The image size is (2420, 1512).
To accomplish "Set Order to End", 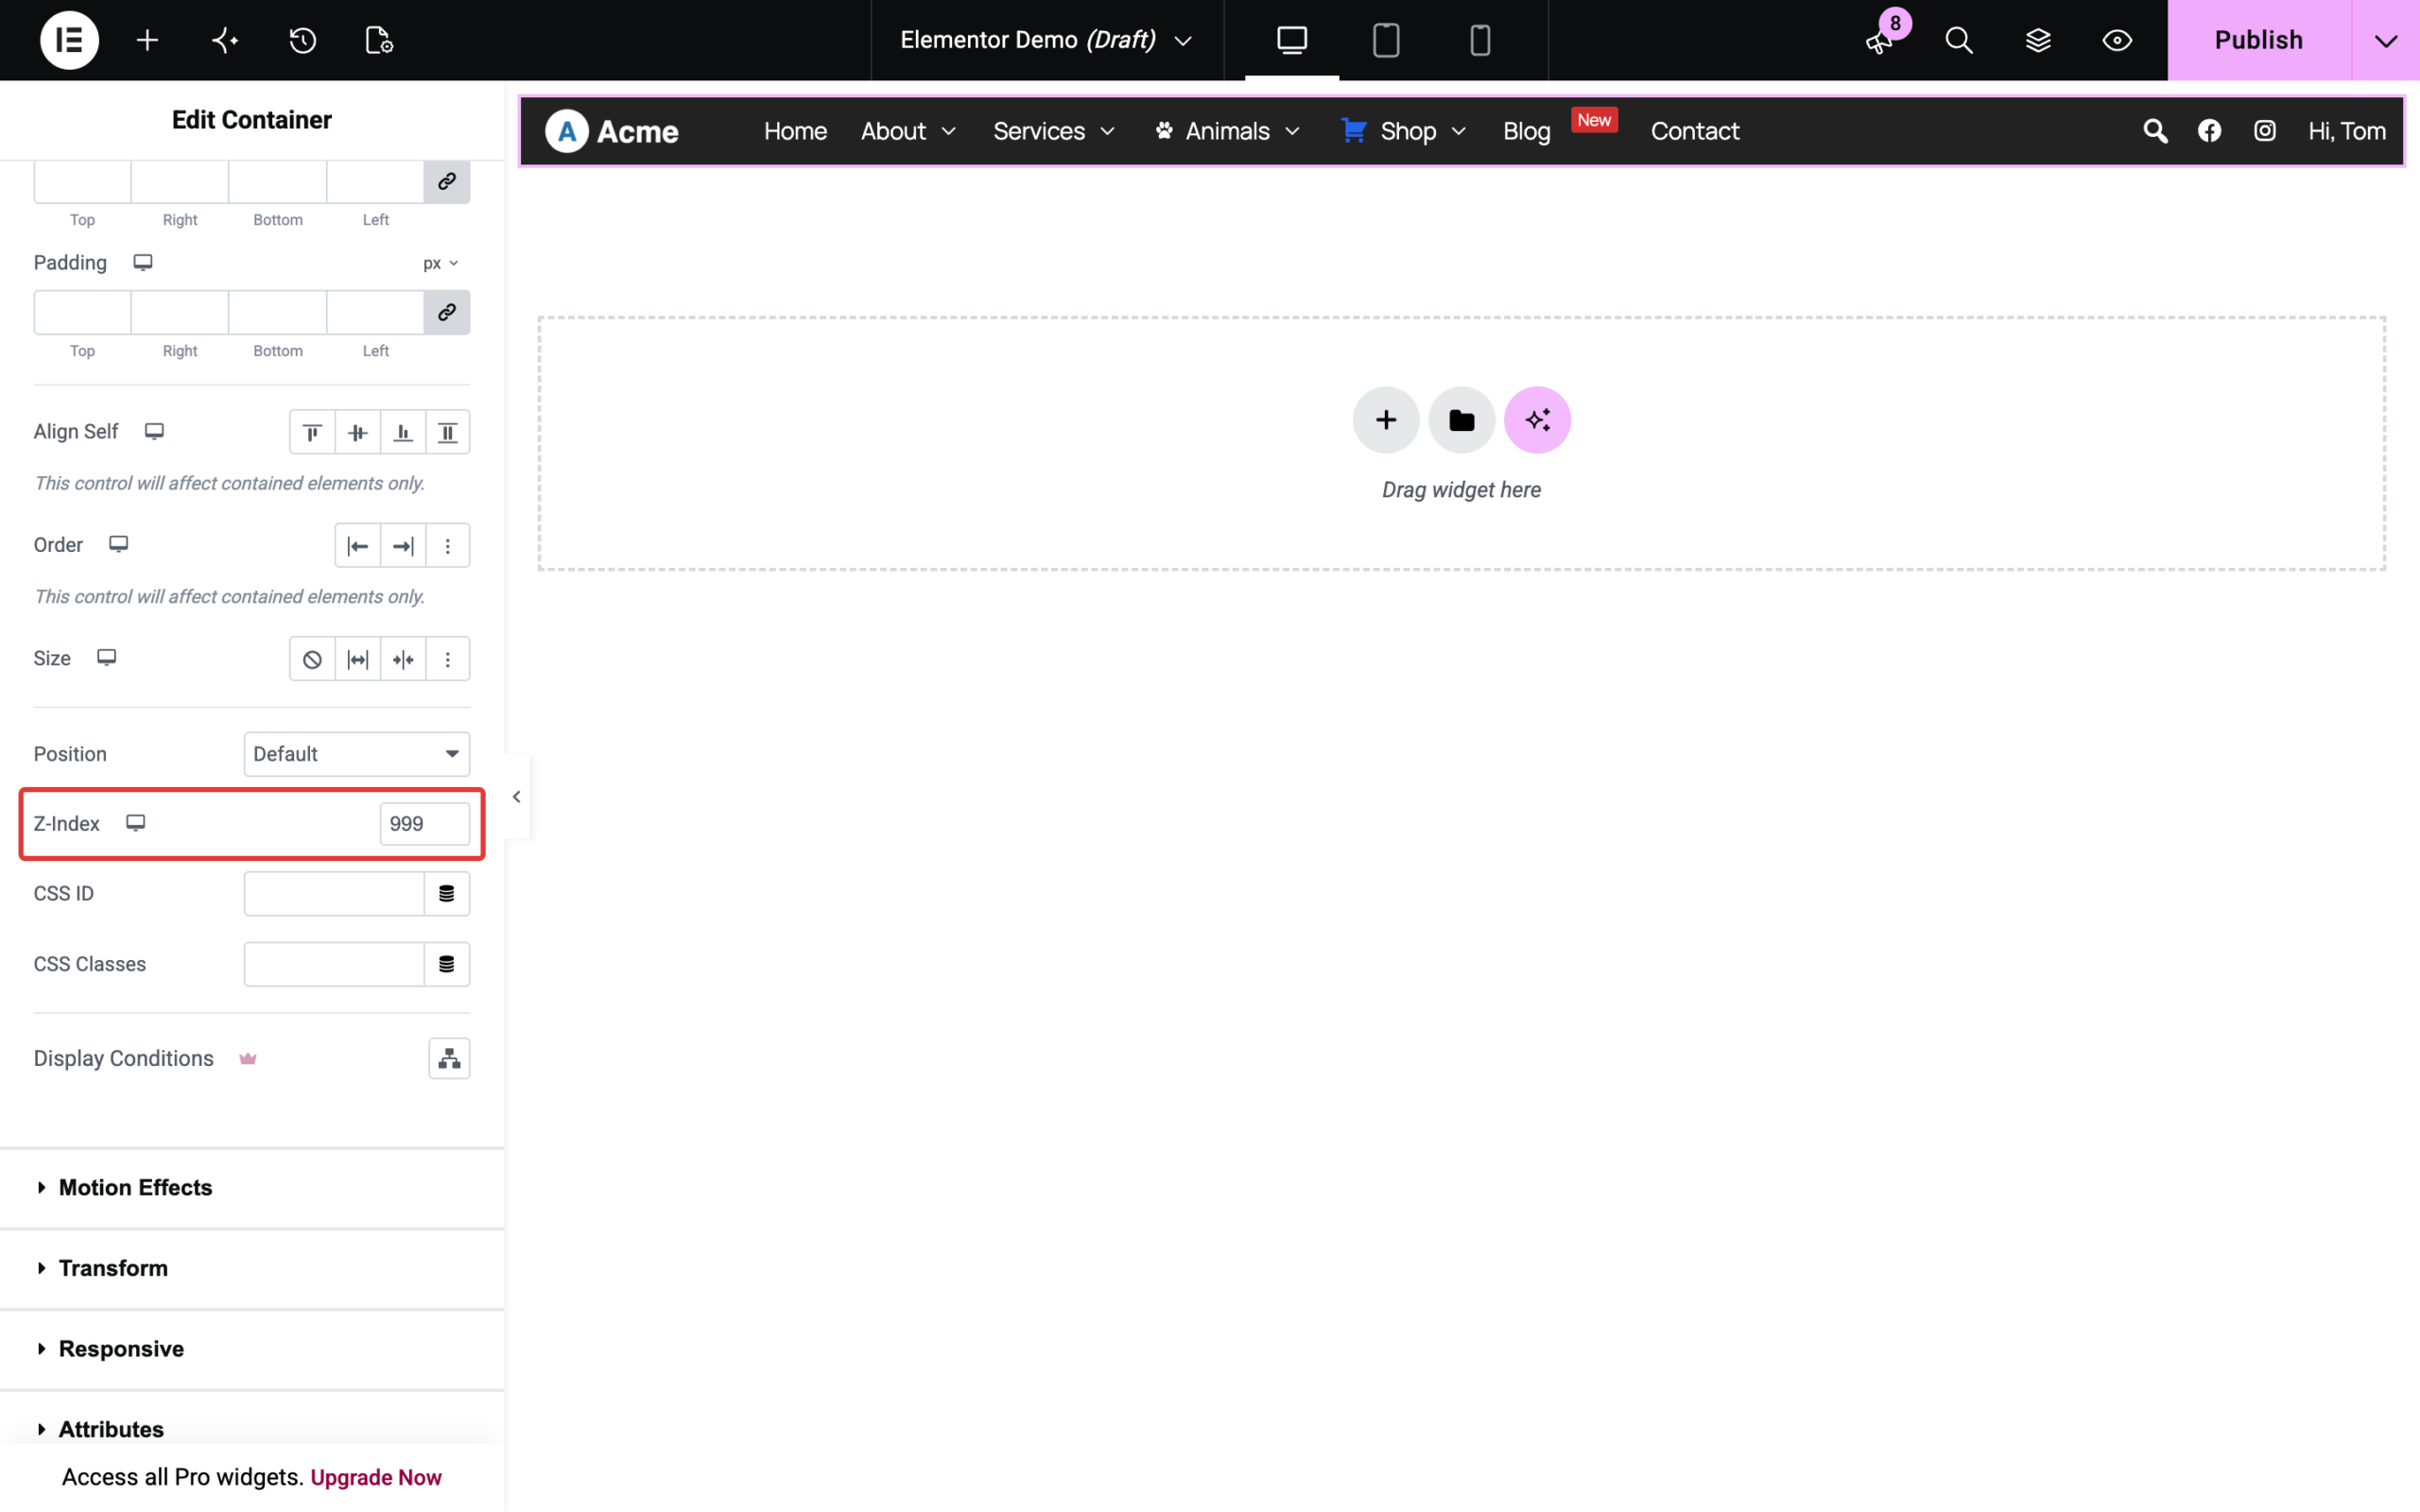I will click(403, 545).
